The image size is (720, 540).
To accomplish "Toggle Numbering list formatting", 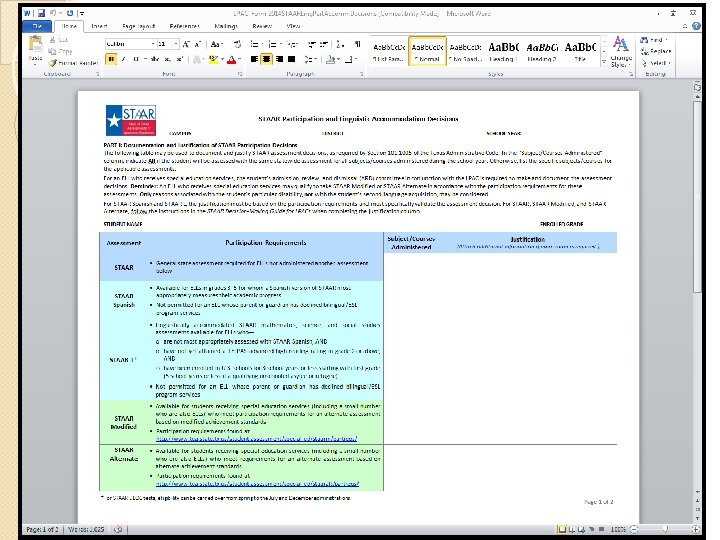I will click(273, 45).
